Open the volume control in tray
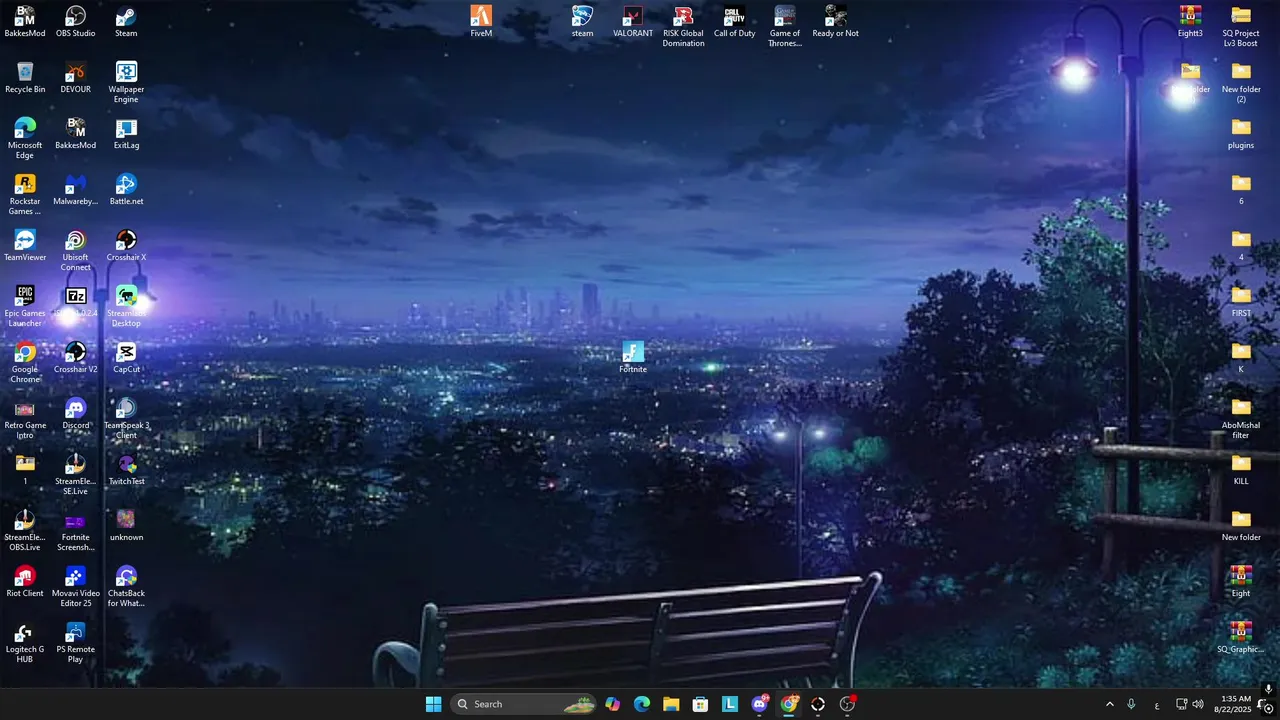This screenshot has width=1280, height=720. click(x=1198, y=704)
